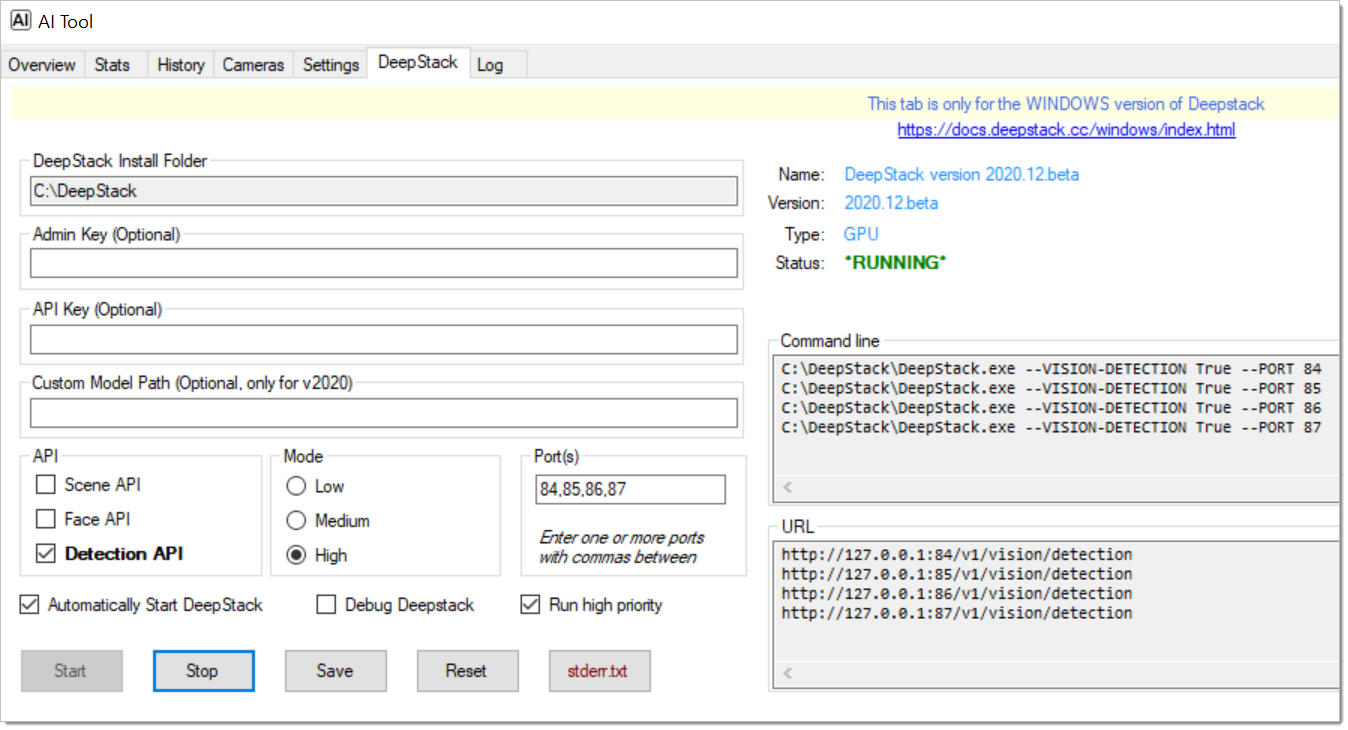Viewport: 1348px width, 730px height.
Task: Select the Medium mode radio button
Action: 297,520
